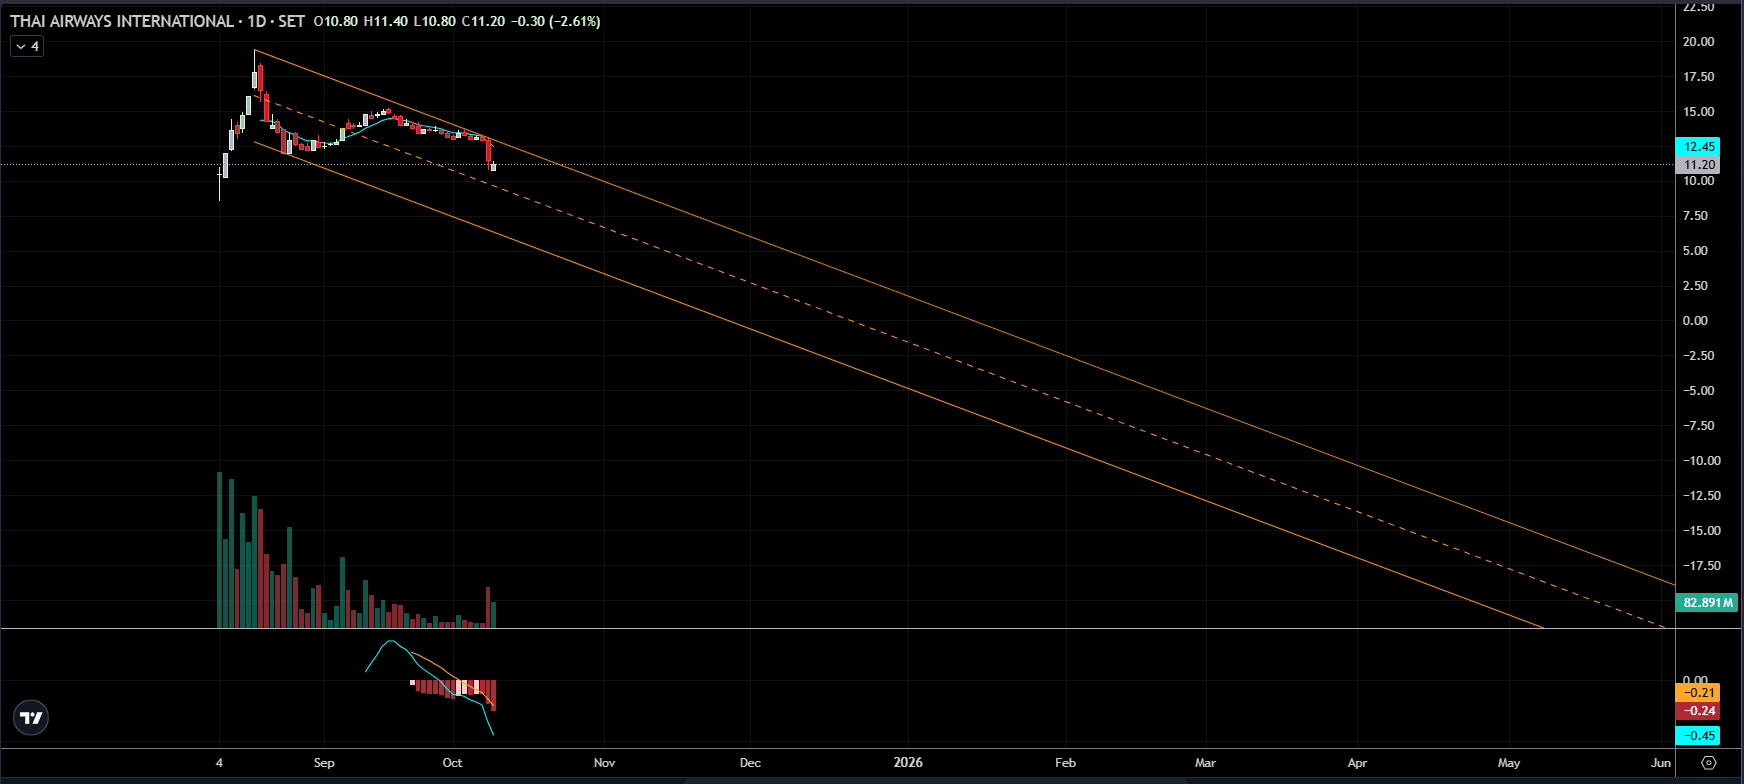Click the 2026 label on time axis
Image resolution: width=1744 pixels, height=784 pixels.
[908, 763]
